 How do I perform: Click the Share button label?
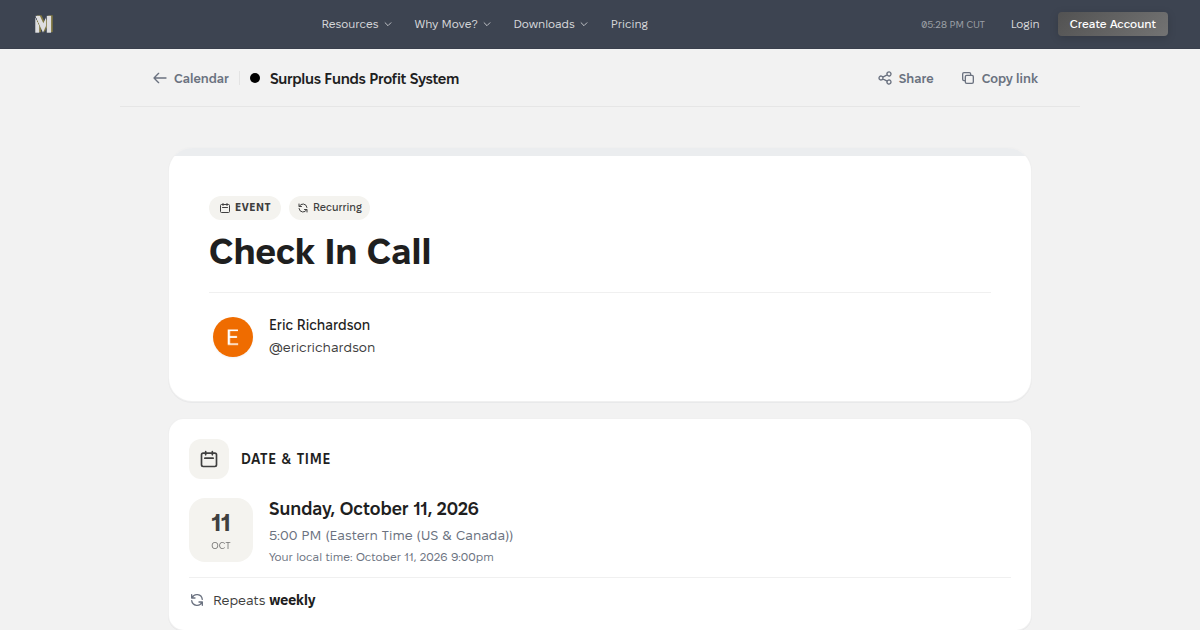916,78
